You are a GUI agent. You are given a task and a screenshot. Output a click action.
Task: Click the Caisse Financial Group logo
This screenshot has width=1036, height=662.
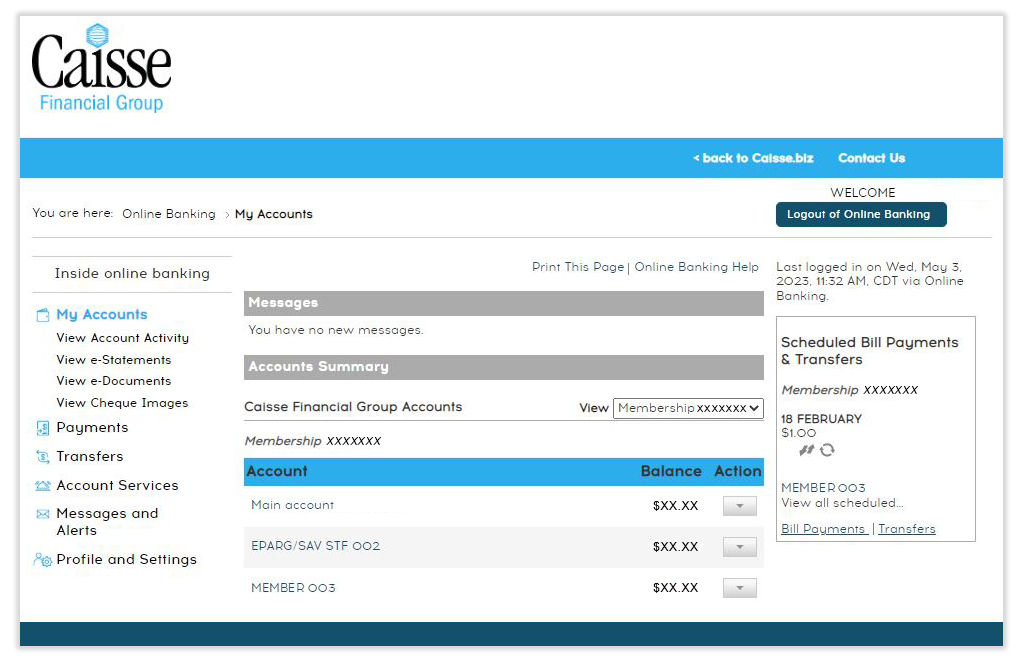(x=101, y=68)
